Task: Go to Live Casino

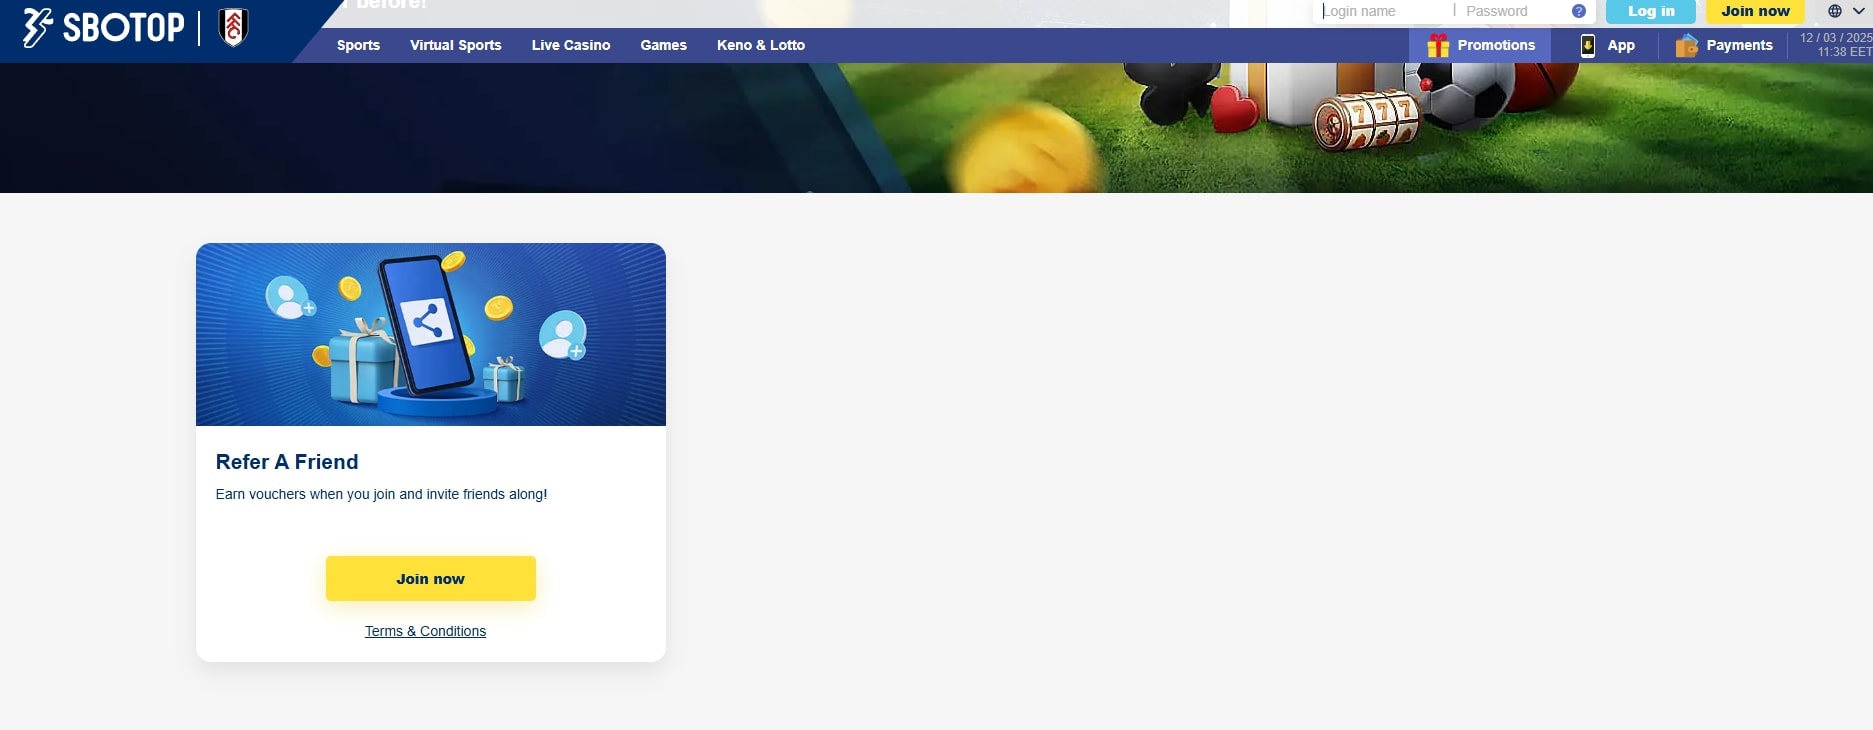Action: [571, 45]
